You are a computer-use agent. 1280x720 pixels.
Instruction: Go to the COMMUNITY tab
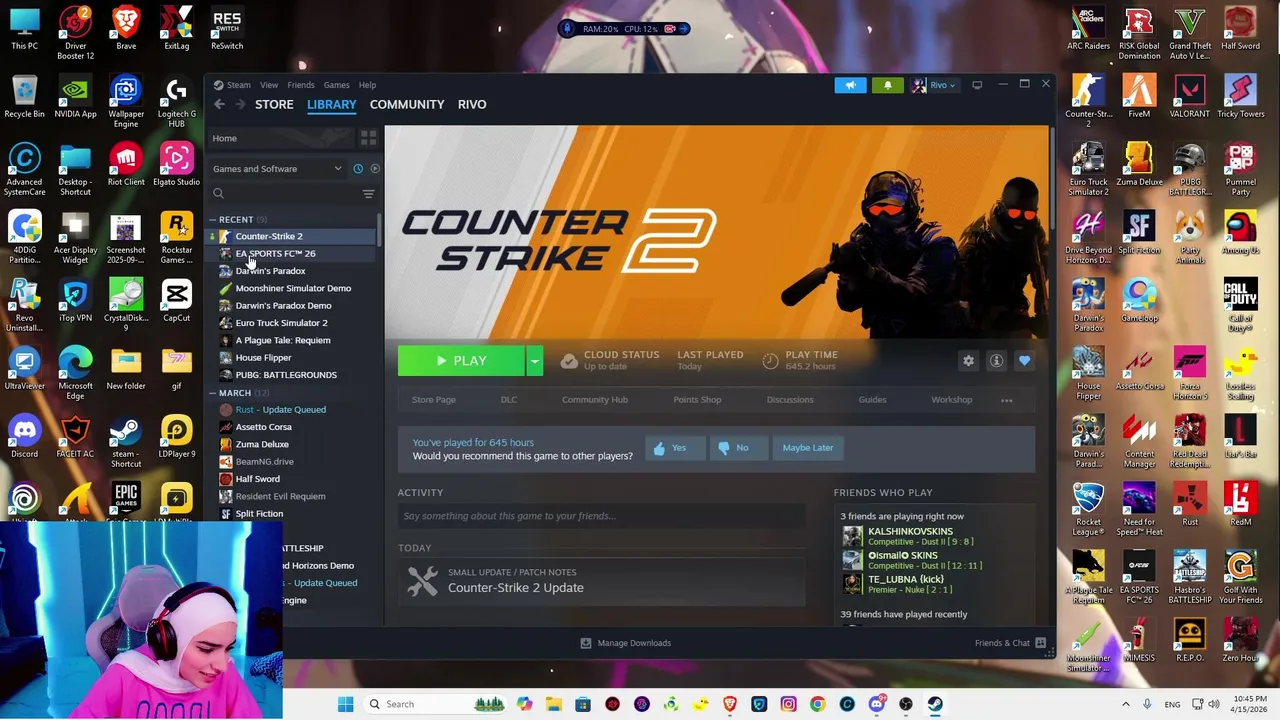[407, 104]
